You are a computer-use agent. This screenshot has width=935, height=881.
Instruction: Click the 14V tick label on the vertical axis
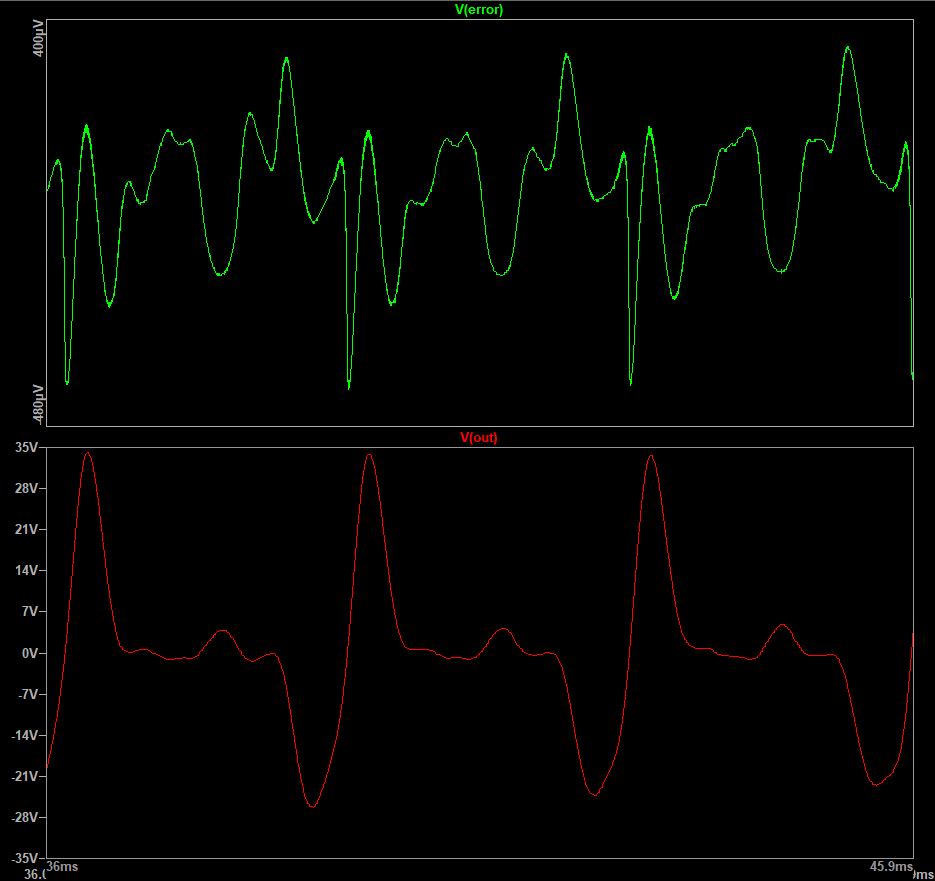tap(26, 571)
